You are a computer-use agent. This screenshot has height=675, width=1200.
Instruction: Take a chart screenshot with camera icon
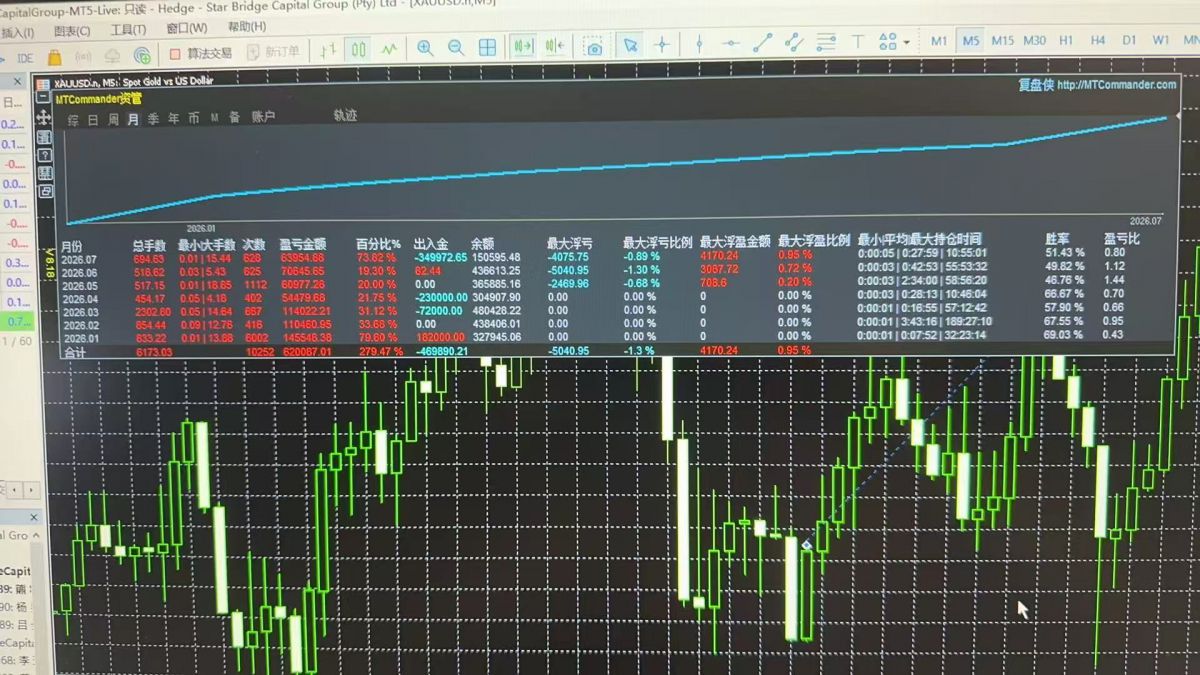594,47
